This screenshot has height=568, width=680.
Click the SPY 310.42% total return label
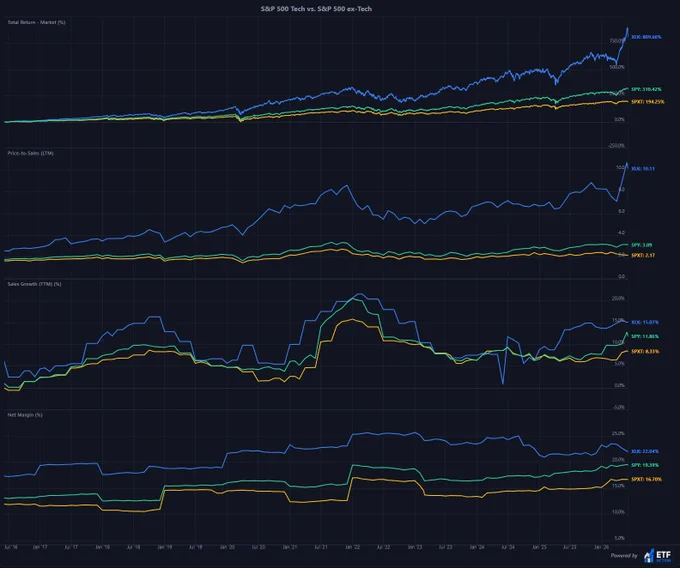coord(646,89)
